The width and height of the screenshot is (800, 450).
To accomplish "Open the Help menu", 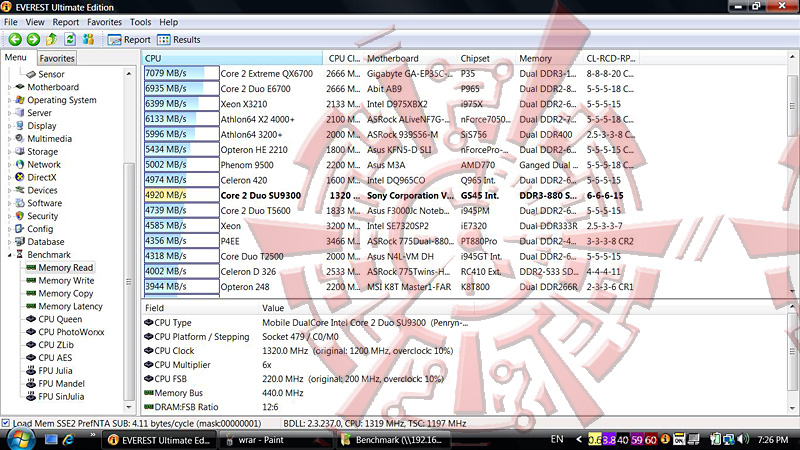I will click(168, 22).
